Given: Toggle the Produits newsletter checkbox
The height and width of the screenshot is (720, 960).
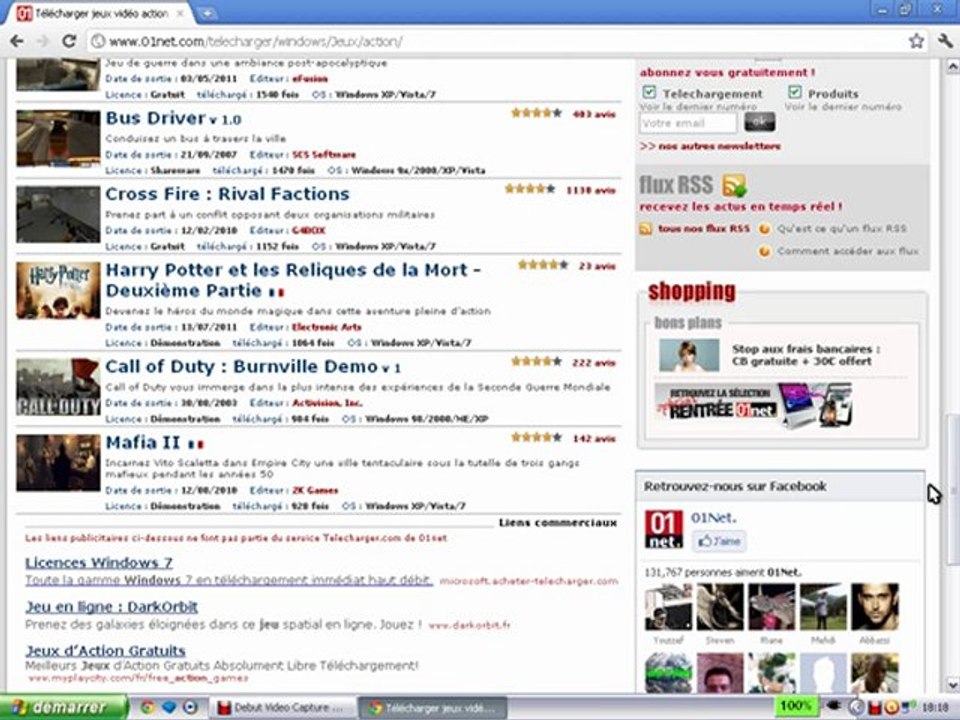Looking at the screenshot, I should [795, 92].
